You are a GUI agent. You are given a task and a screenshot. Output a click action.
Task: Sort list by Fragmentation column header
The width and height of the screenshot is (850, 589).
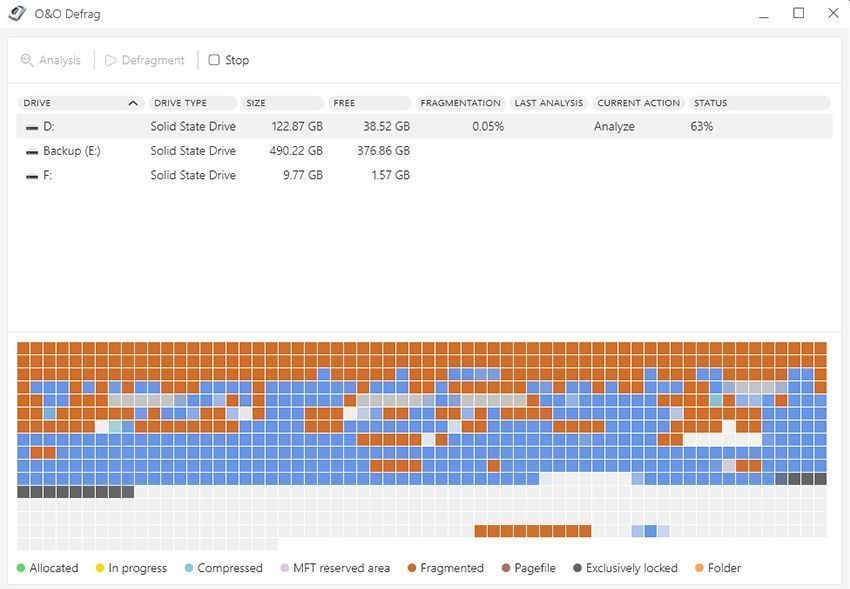[460, 103]
